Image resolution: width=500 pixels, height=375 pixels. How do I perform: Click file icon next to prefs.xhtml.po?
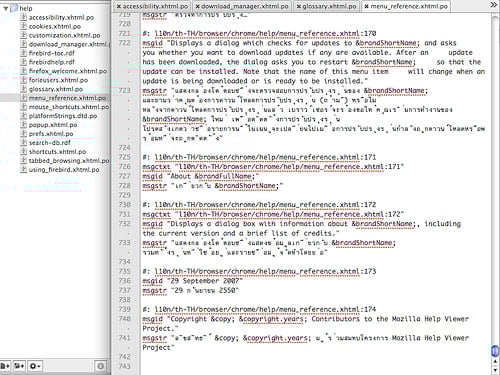tap(23, 133)
